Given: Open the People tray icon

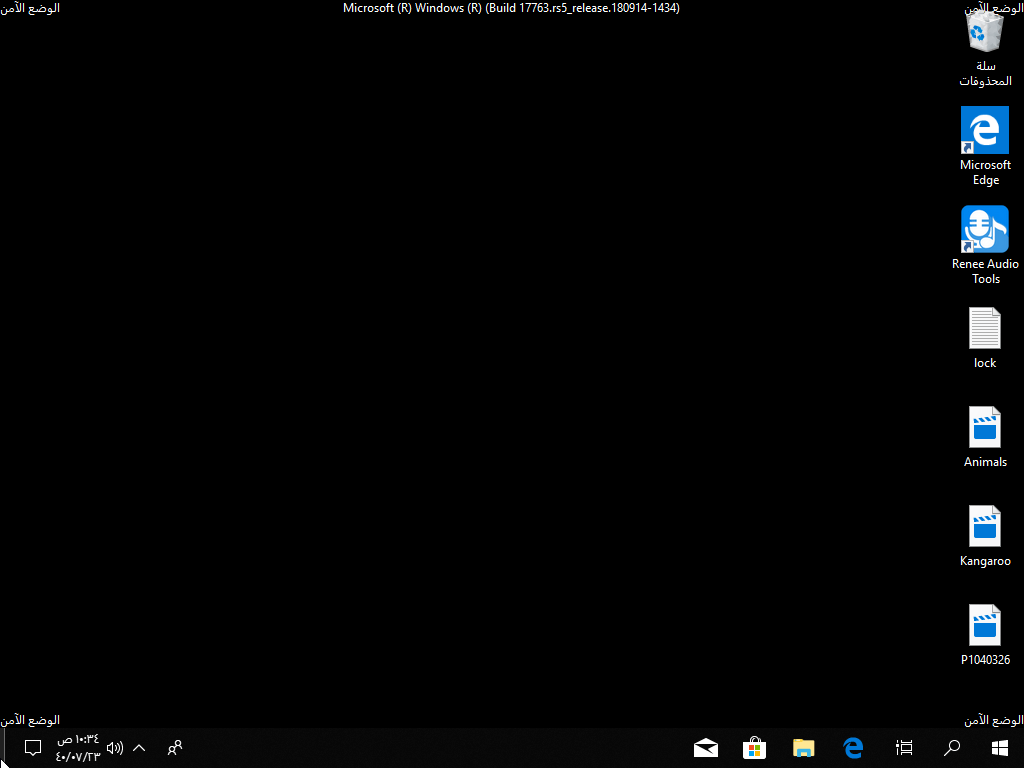Looking at the screenshot, I should (x=174, y=748).
